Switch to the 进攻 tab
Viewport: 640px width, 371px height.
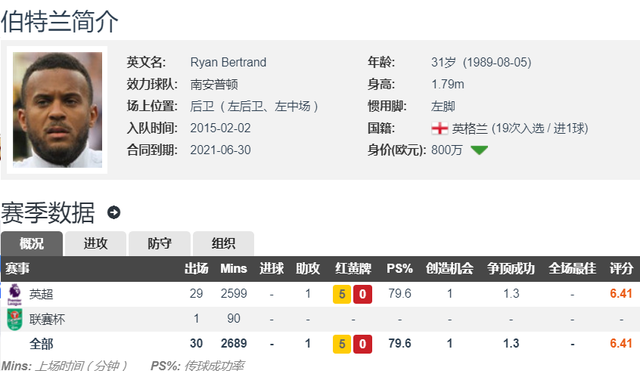click(x=96, y=244)
